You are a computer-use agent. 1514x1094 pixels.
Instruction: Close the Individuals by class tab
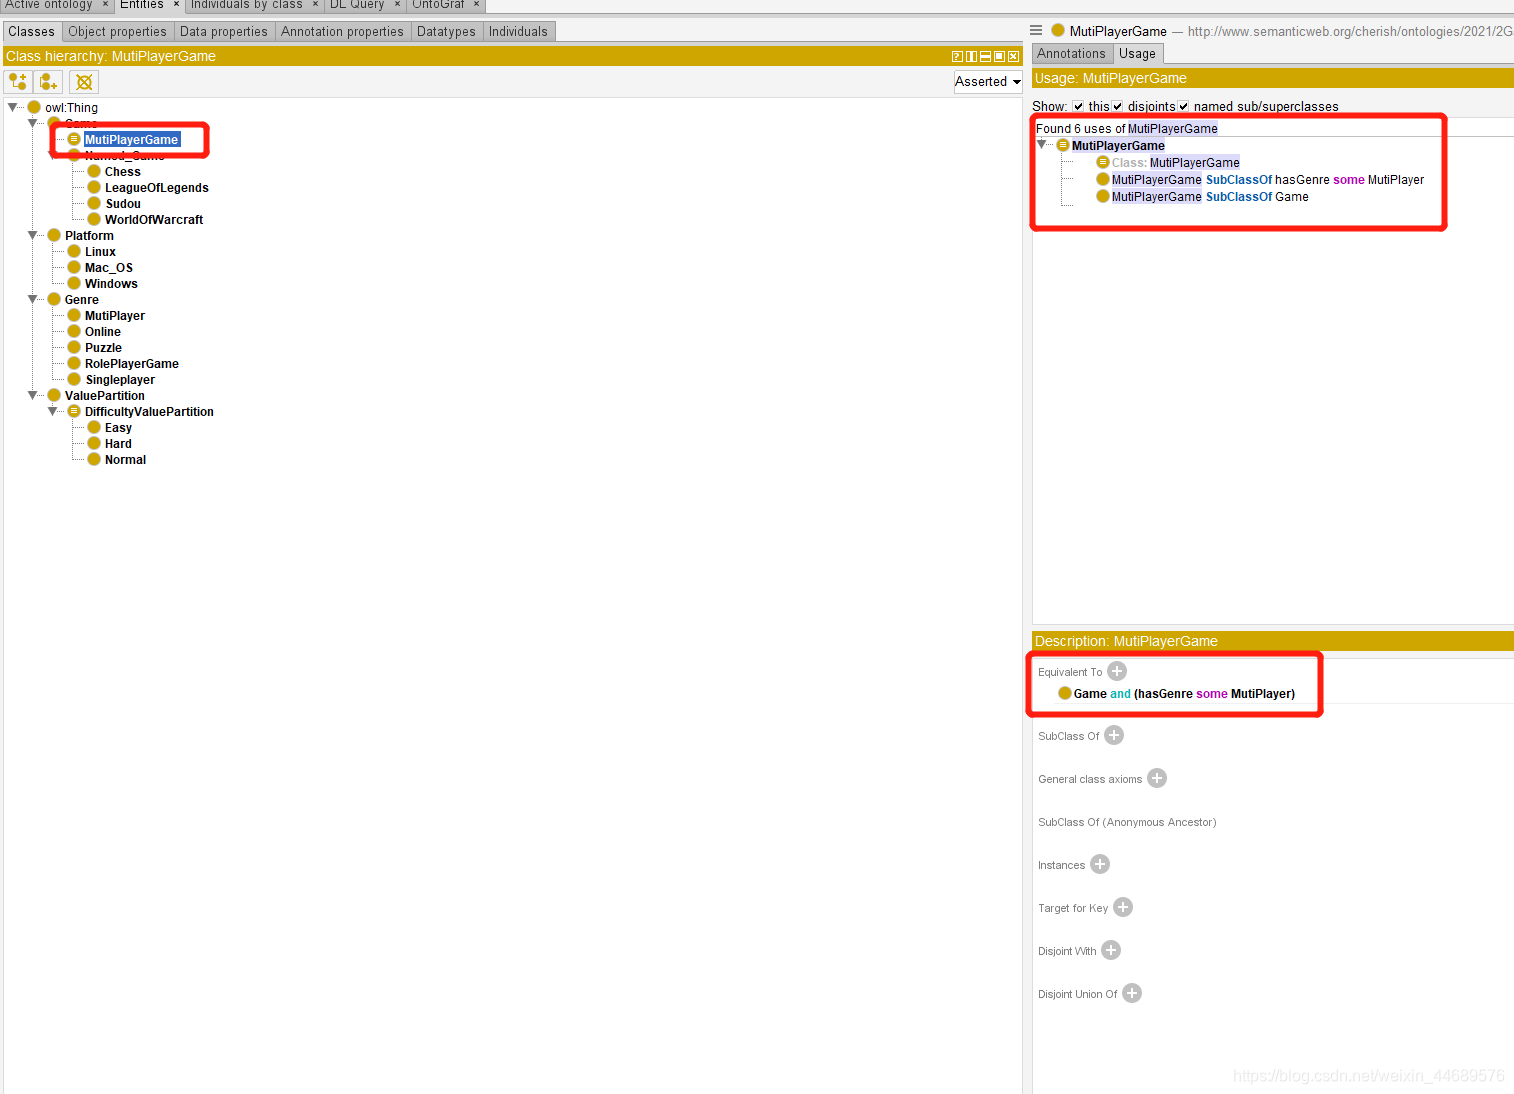315,5
